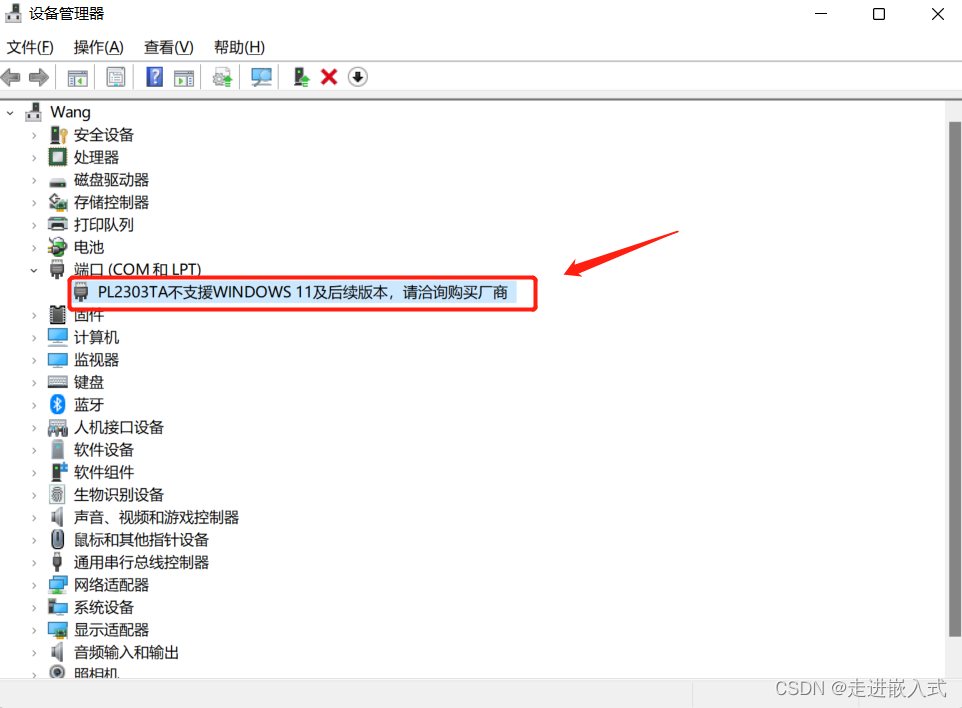Open the Properties toolbar icon
Screen dimensions: 962x708
tap(115, 77)
